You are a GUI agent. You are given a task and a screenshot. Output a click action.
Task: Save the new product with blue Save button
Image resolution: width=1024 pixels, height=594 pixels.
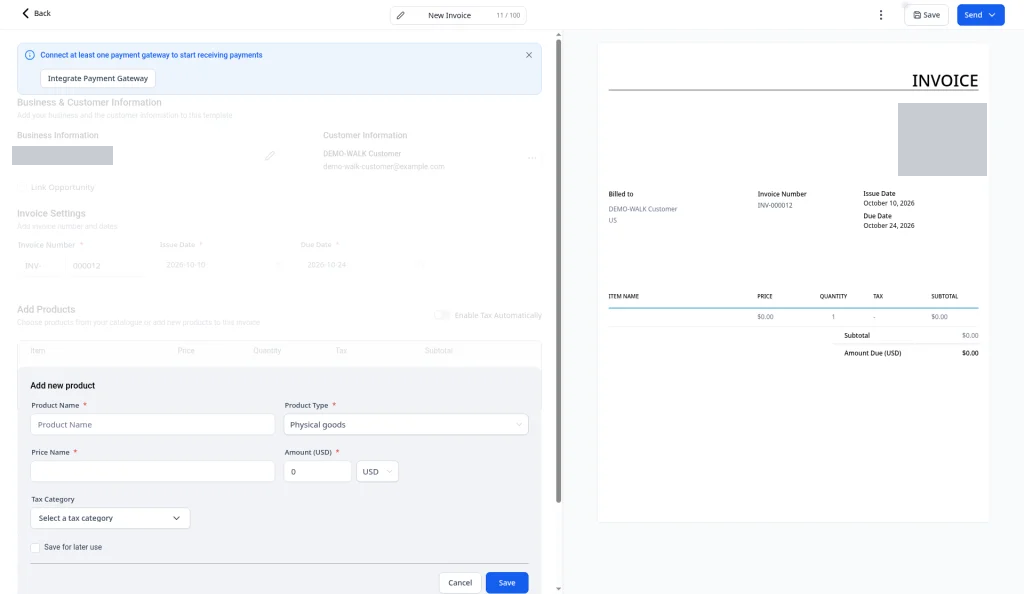pyautogui.click(x=507, y=583)
